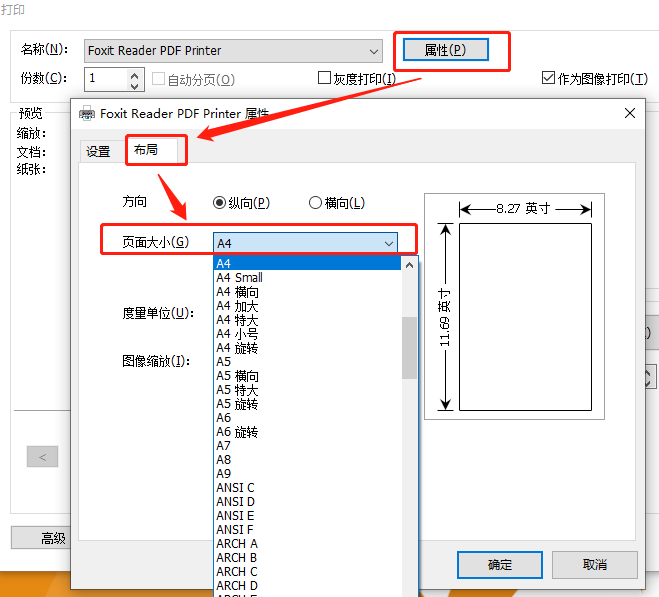
Task: Pick A4 加大 from the list
Action: coord(308,306)
